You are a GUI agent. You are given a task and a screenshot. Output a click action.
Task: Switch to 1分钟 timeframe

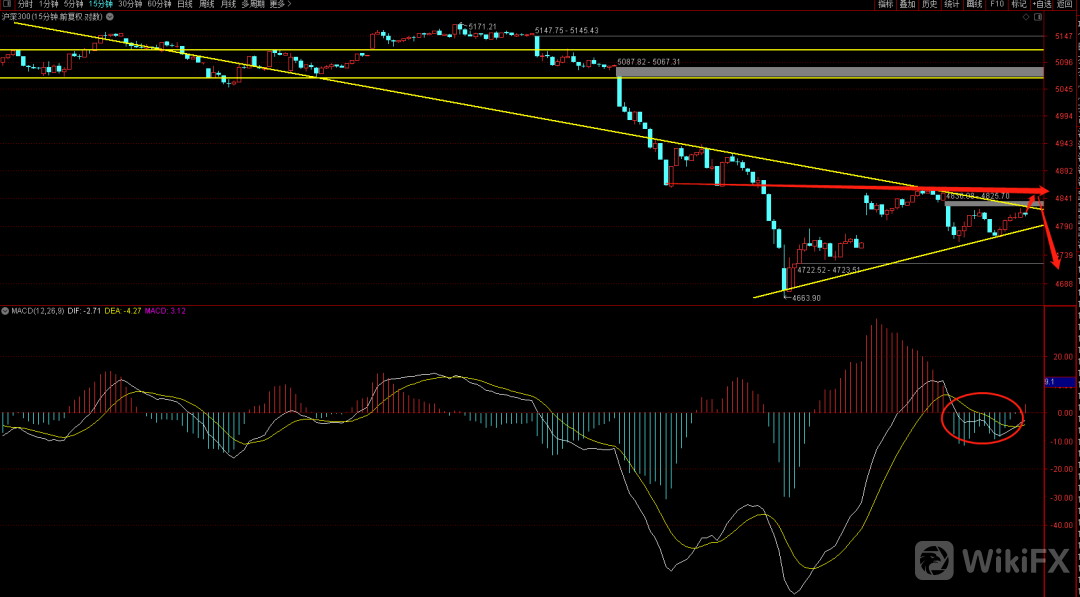[x=49, y=5]
